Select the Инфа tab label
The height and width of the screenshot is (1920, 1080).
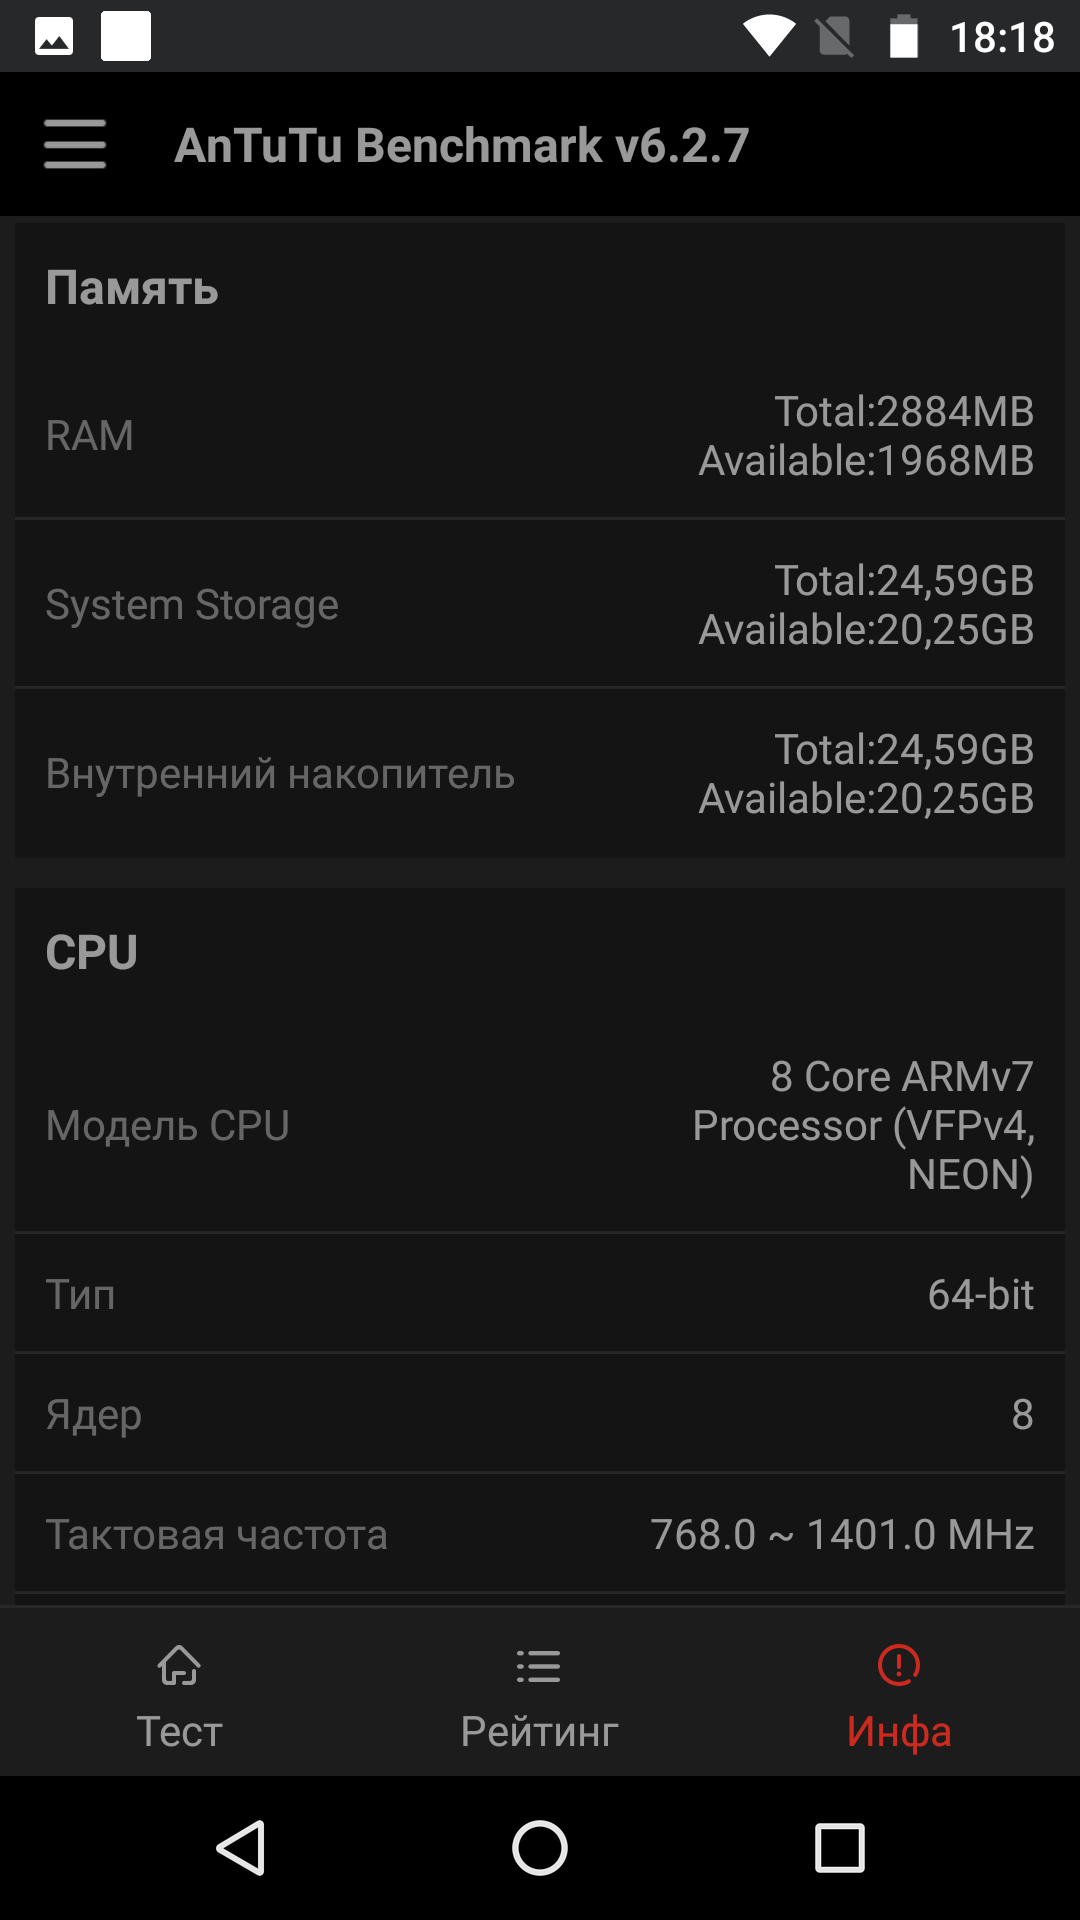click(x=899, y=1732)
